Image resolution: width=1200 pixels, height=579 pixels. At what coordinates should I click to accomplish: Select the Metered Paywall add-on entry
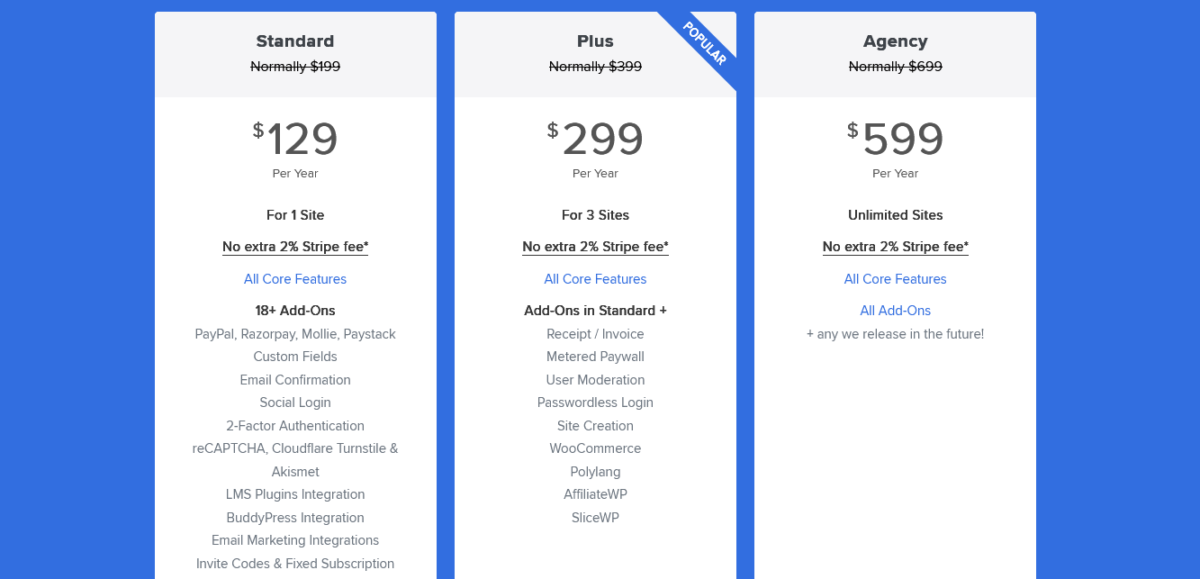[x=595, y=356]
